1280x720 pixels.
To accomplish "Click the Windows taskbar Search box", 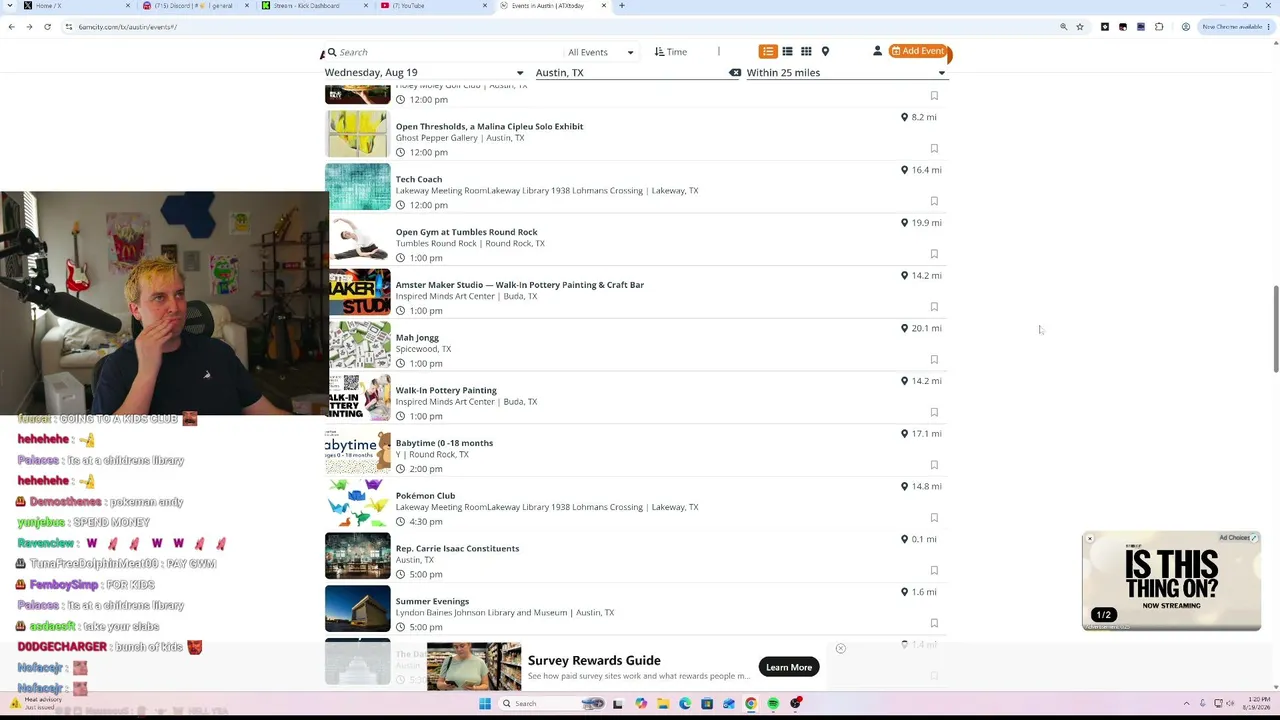I will (550, 704).
